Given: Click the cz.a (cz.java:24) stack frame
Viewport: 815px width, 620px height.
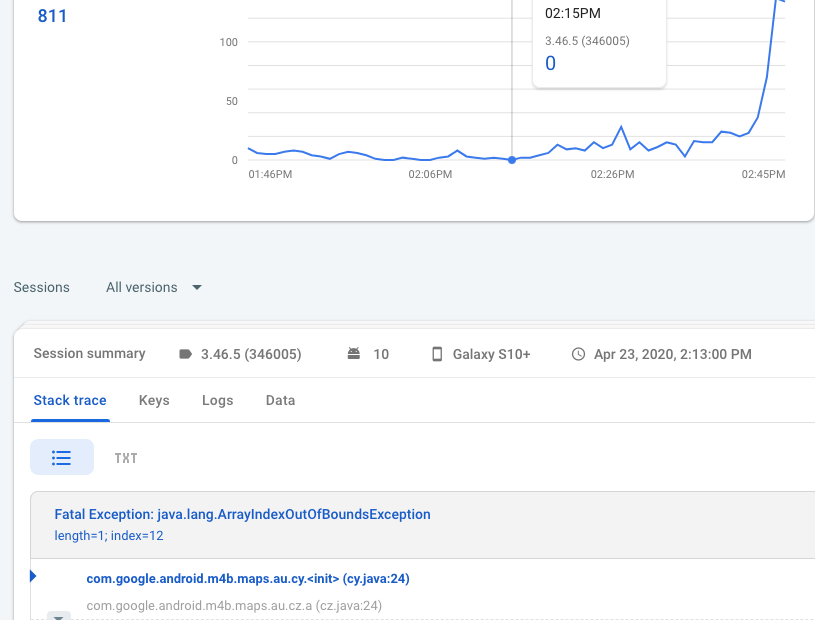Looking at the screenshot, I should [x=234, y=605].
